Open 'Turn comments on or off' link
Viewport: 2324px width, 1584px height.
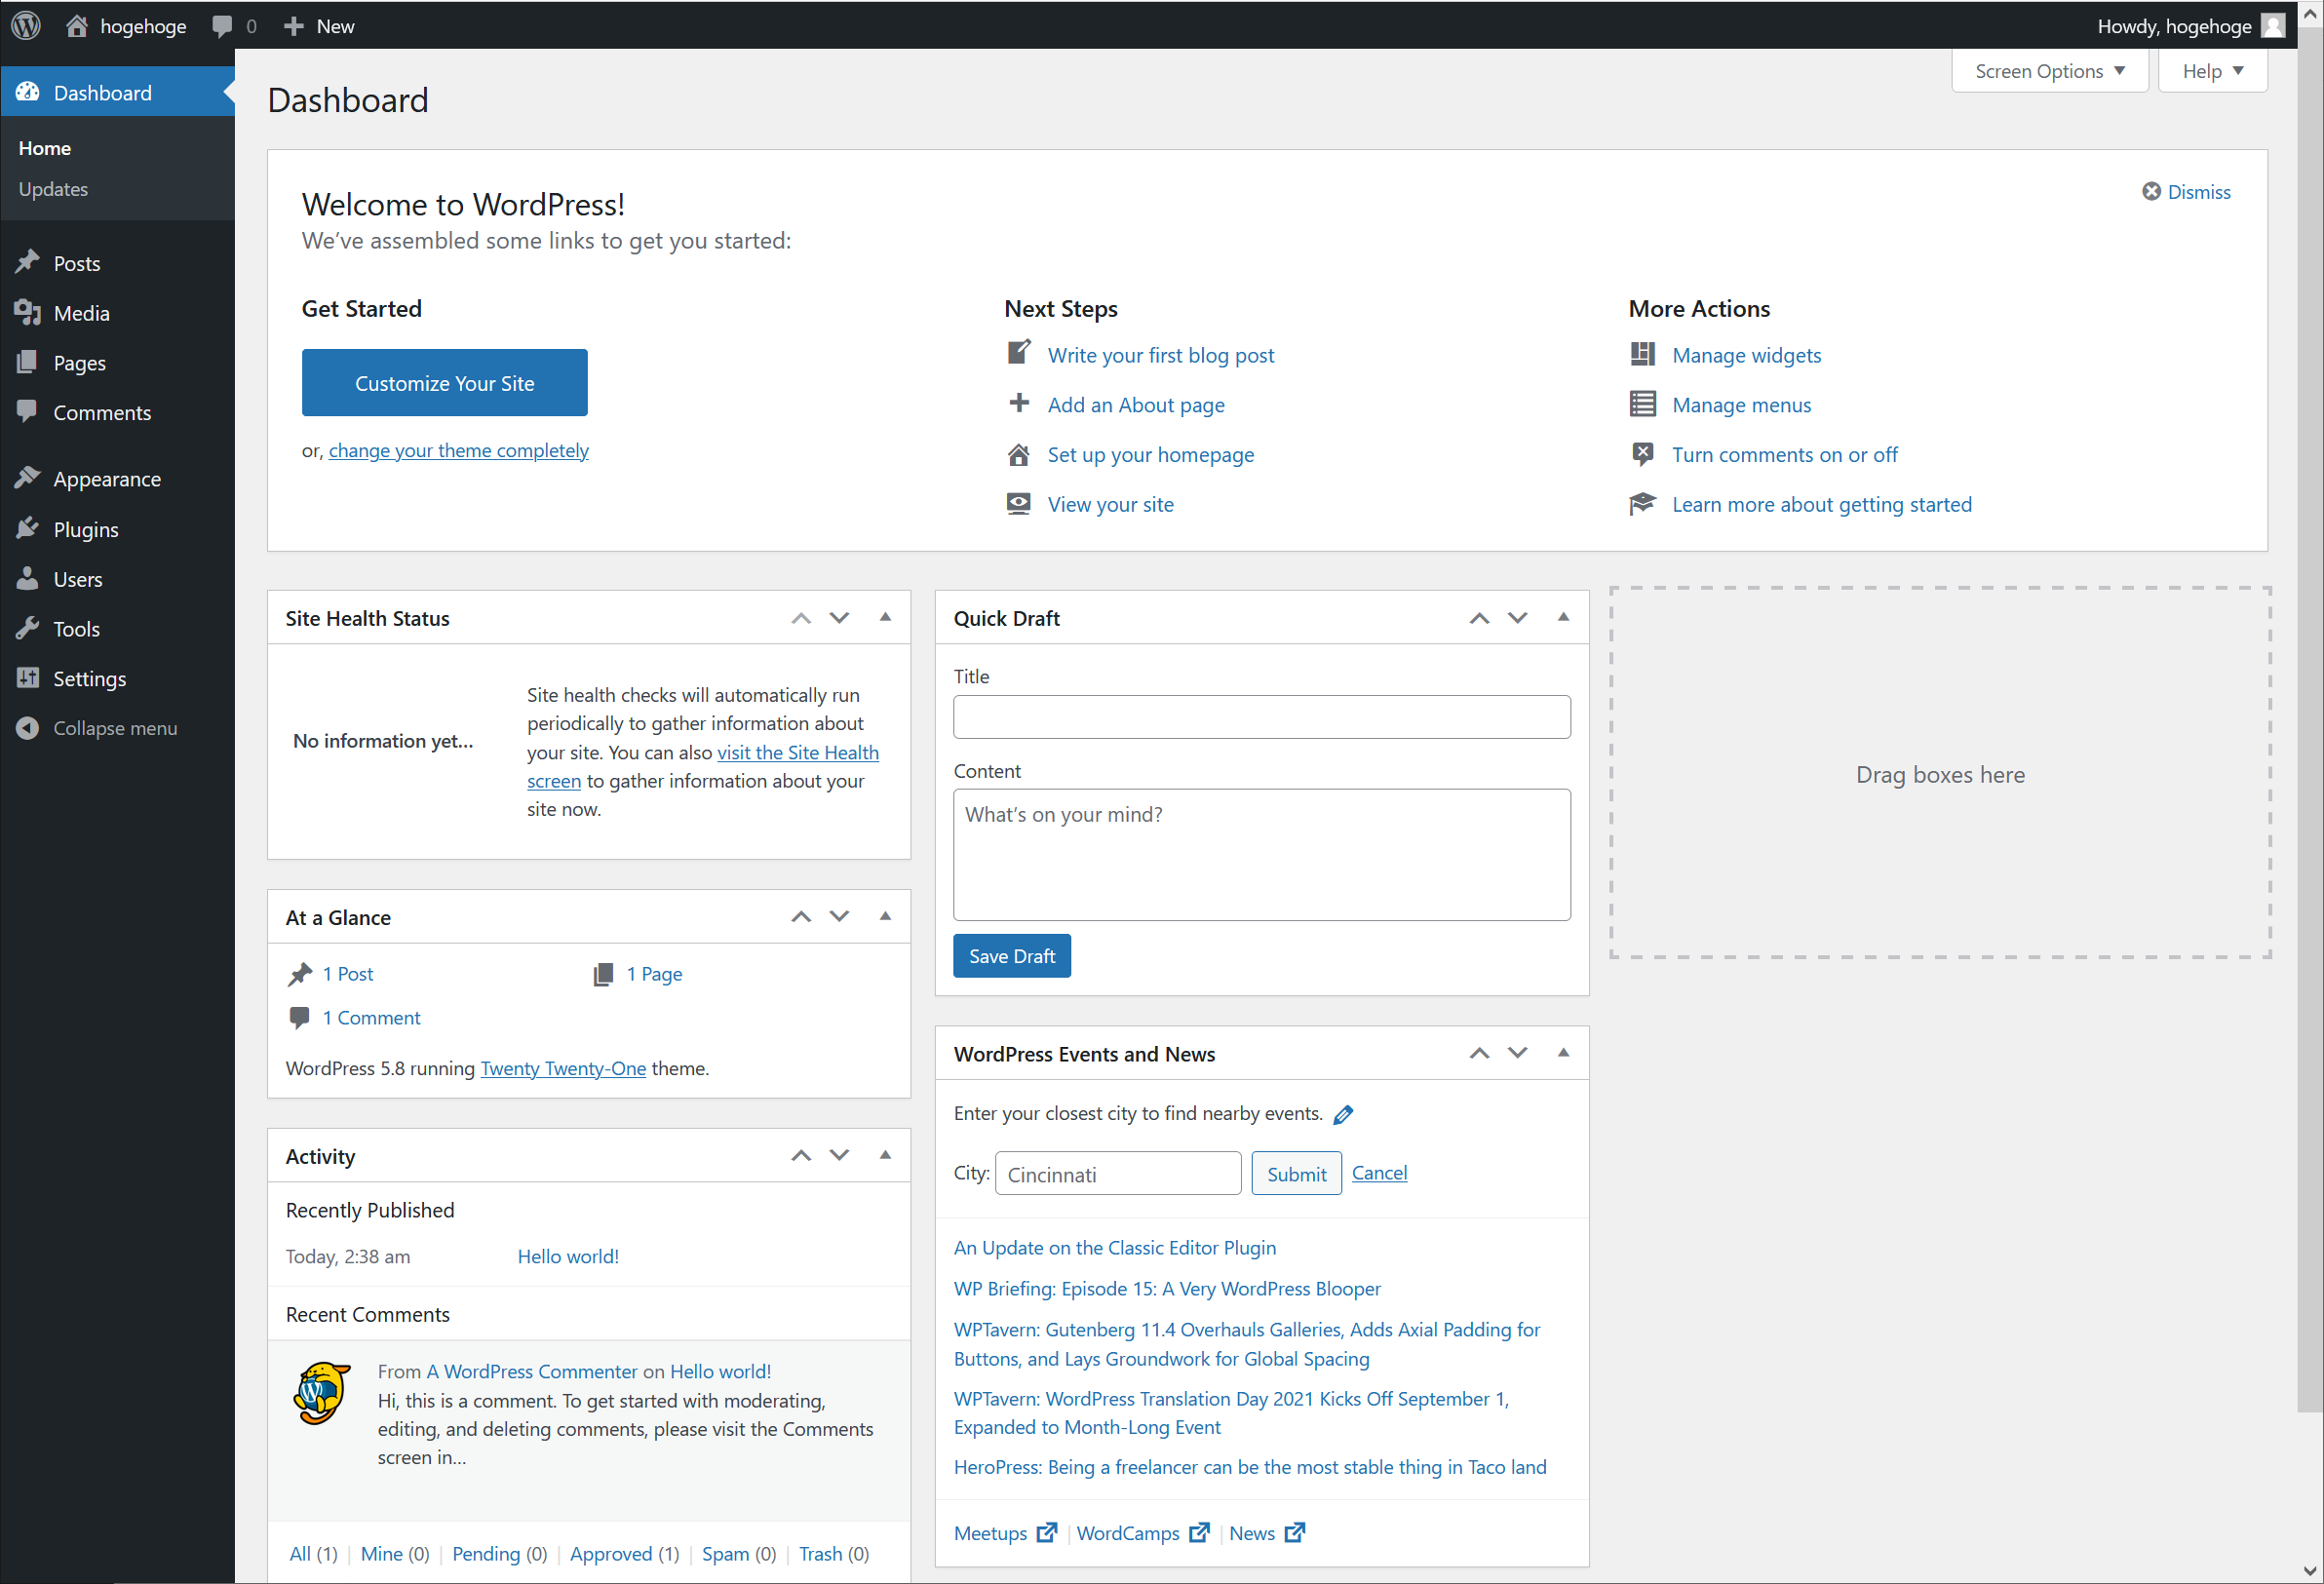(x=1784, y=454)
